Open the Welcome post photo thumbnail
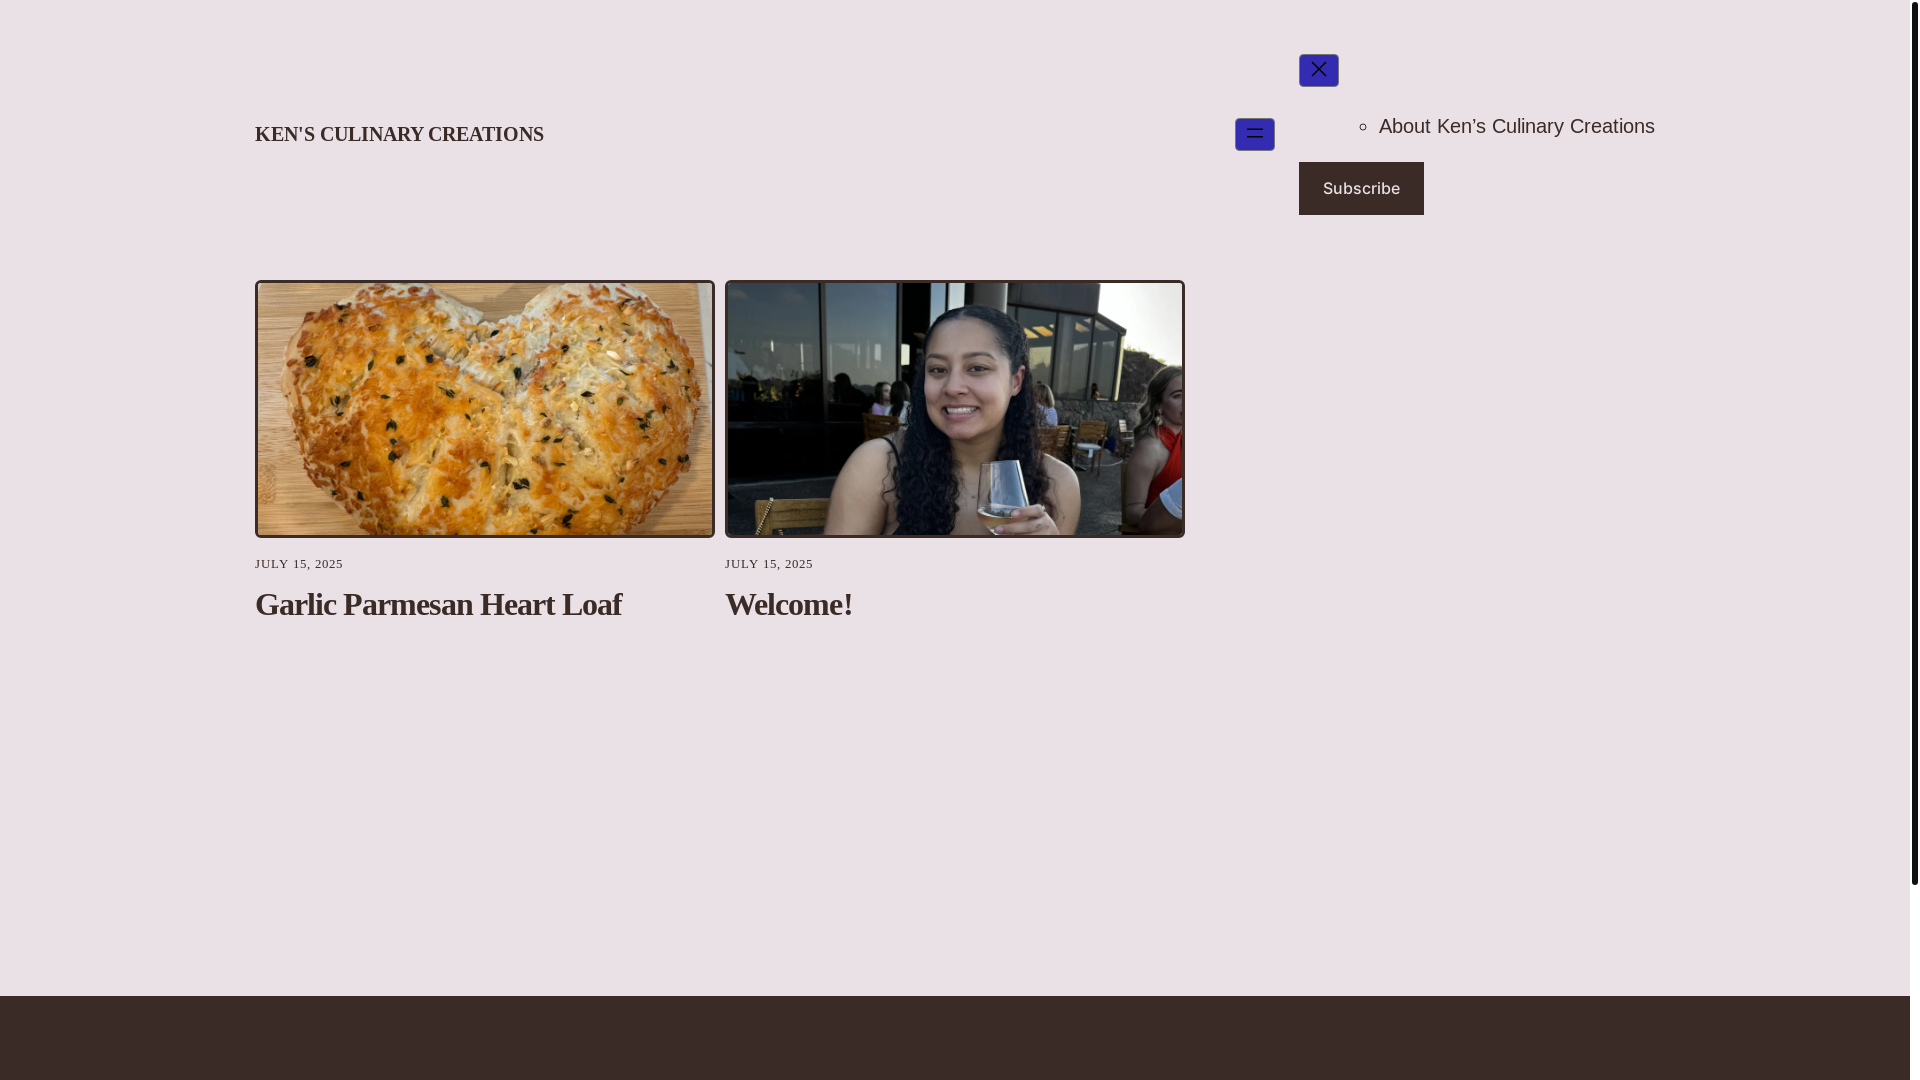The width and height of the screenshot is (1920, 1080). [x=955, y=409]
